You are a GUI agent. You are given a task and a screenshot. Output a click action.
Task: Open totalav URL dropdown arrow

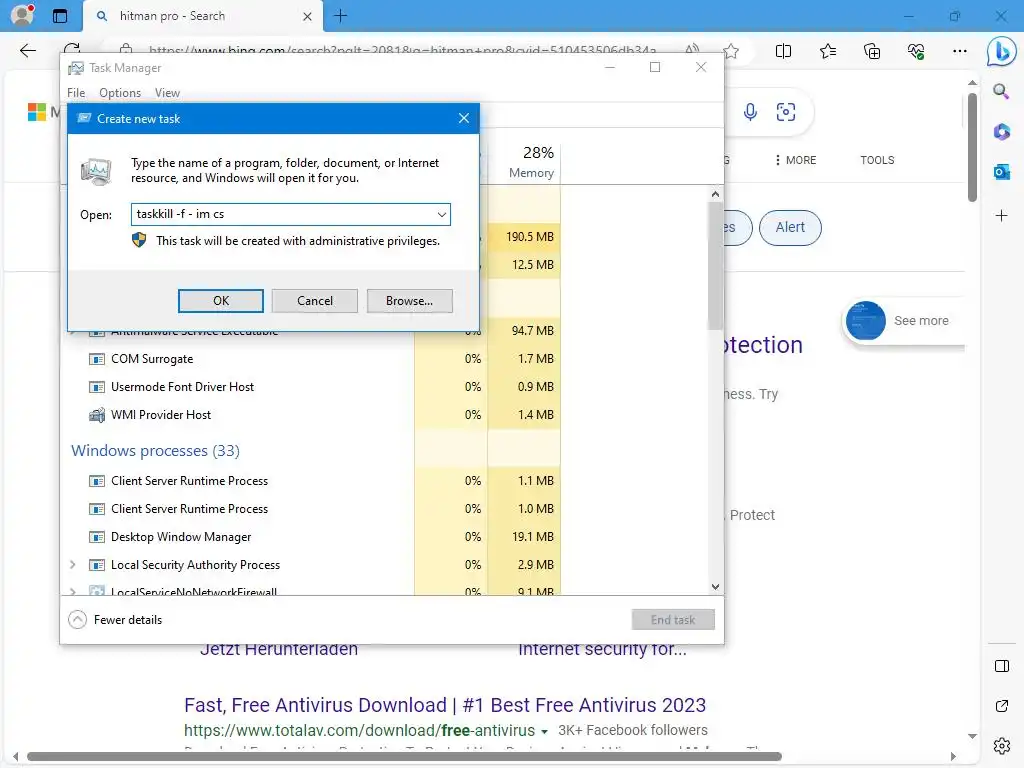click(x=544, y=731)
